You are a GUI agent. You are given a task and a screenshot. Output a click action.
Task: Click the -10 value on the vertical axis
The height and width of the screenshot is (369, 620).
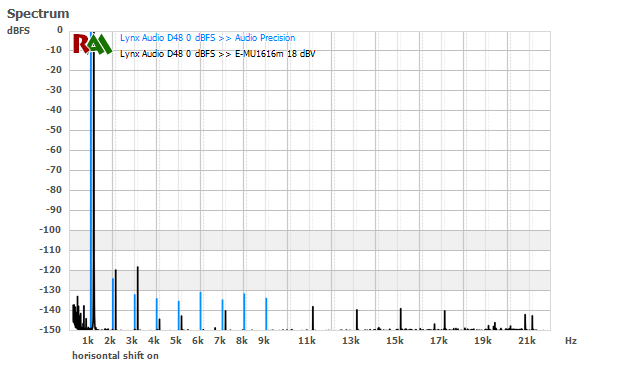tap(54, 50)
